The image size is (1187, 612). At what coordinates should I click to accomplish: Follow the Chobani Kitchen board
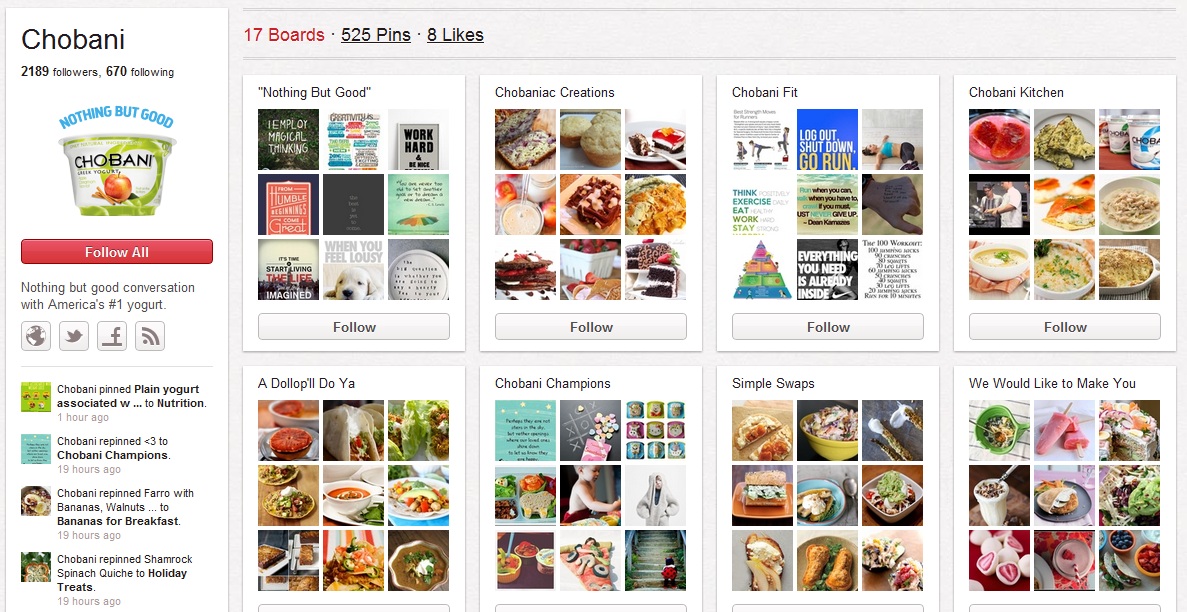click(1064, 327)
